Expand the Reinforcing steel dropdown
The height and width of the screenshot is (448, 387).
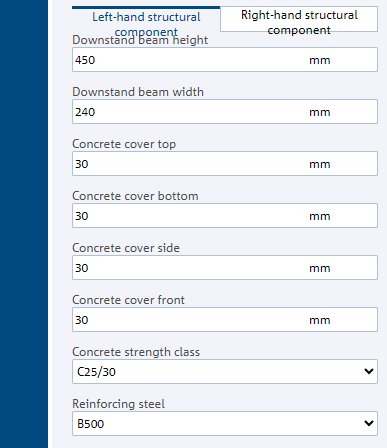coord(225,423)
